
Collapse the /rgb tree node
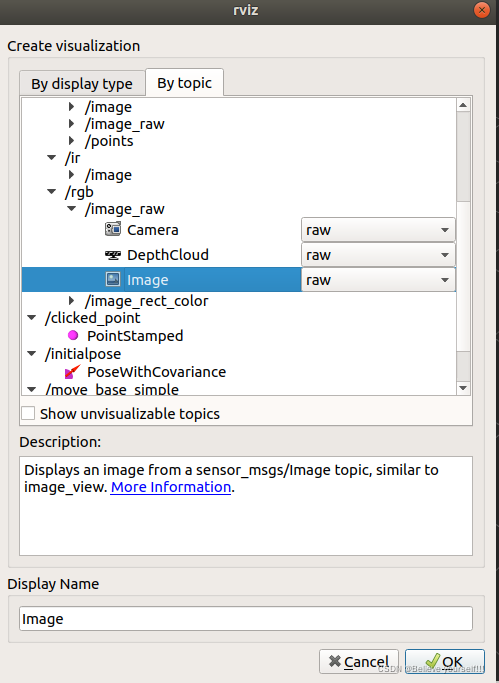[x=51, y=192]
